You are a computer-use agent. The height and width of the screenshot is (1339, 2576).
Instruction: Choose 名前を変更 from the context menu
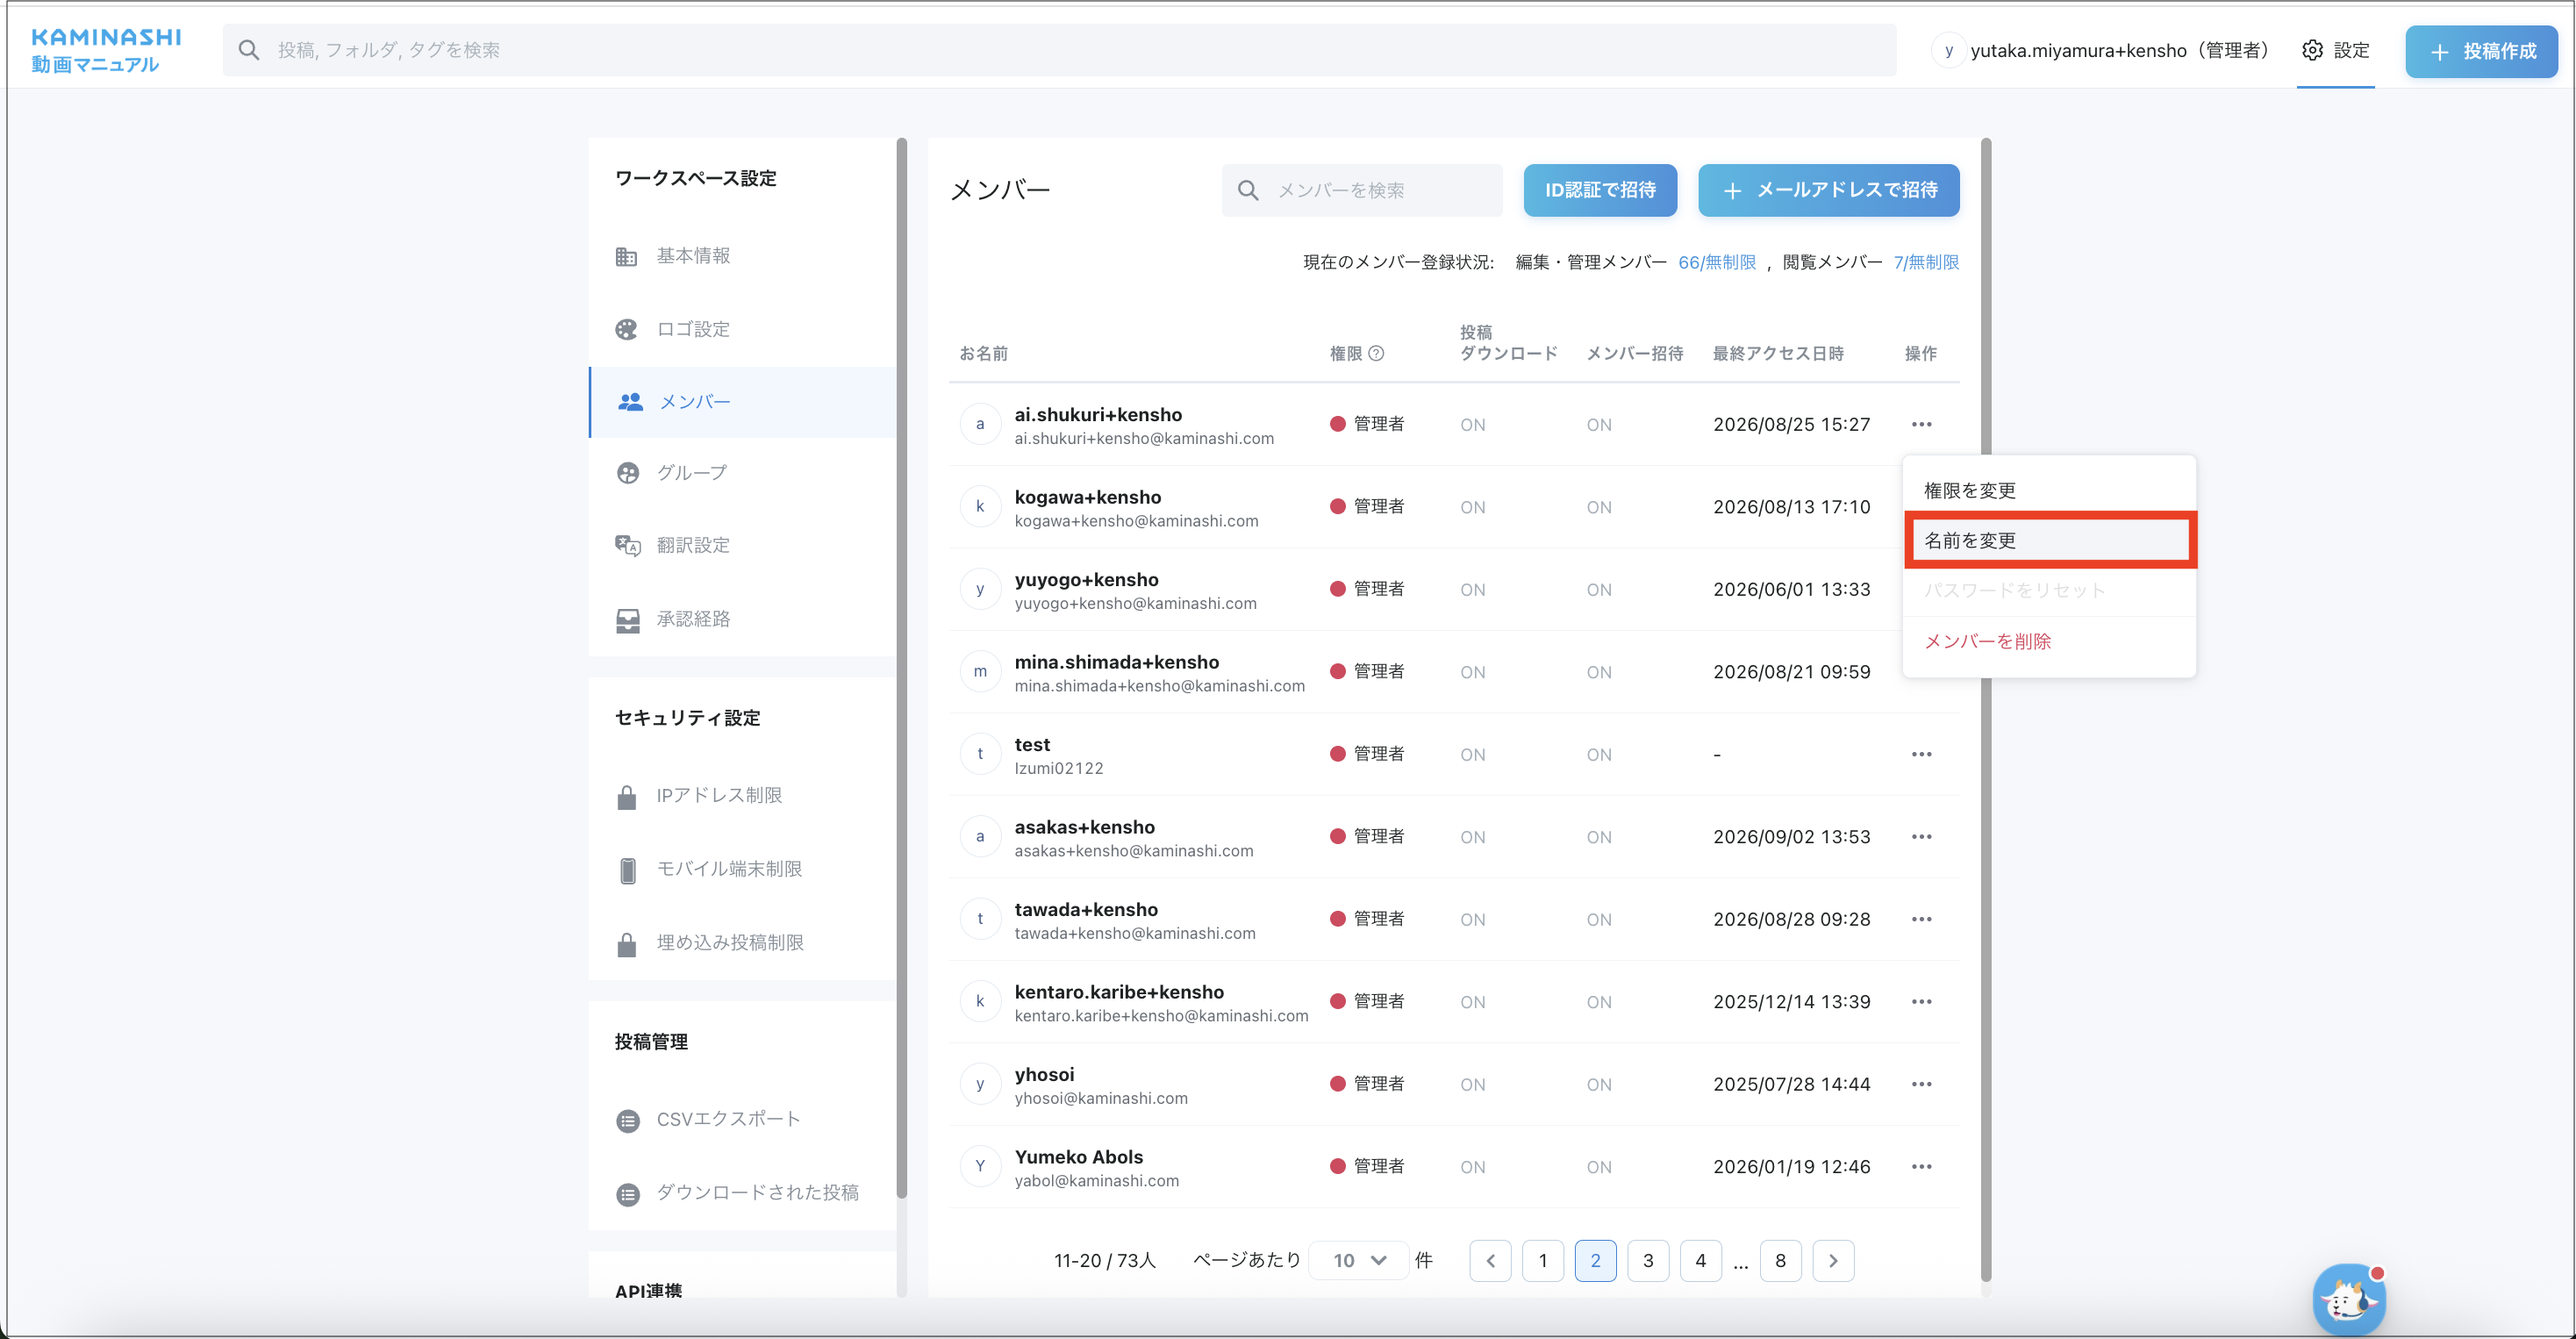point(2049,540)
